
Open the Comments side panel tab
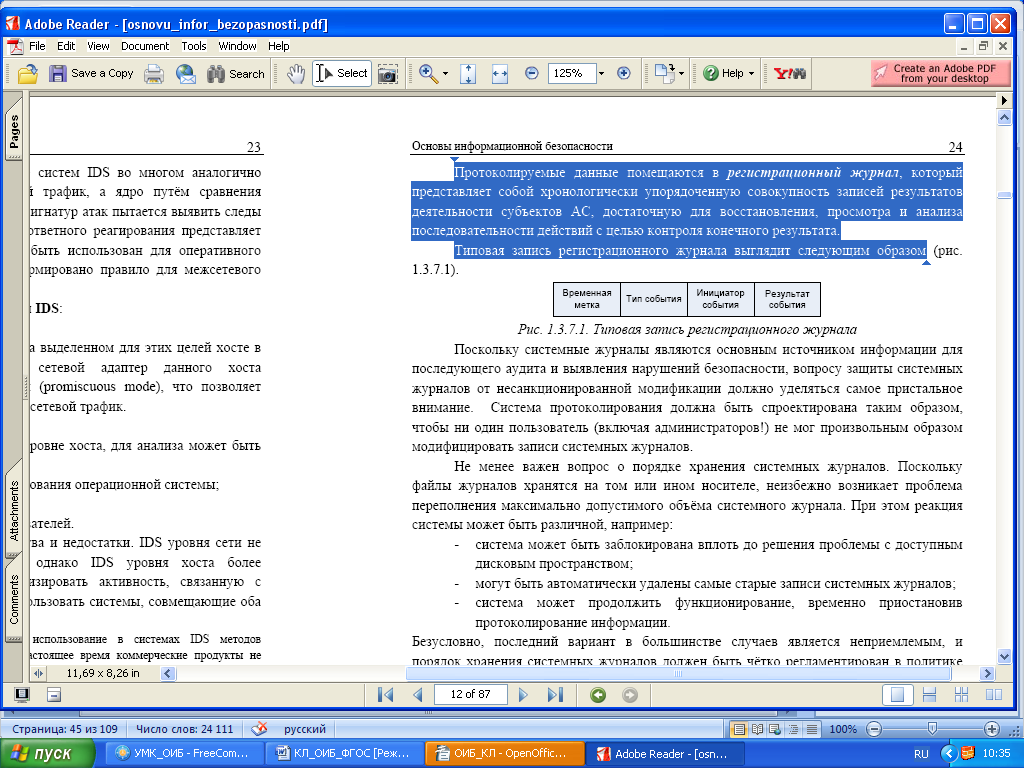pyautogui.click(x=14, y=599)
